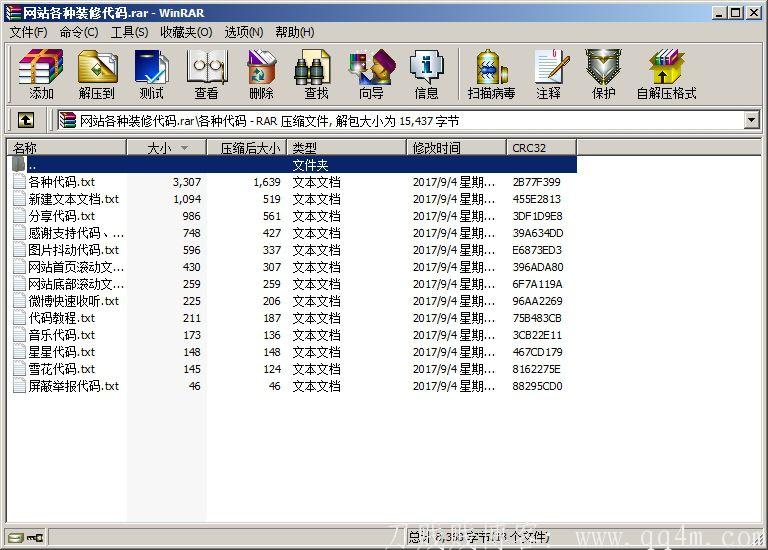
Task: Select file 图片抖动代码.txt
Action: click(x=73, y=250)
